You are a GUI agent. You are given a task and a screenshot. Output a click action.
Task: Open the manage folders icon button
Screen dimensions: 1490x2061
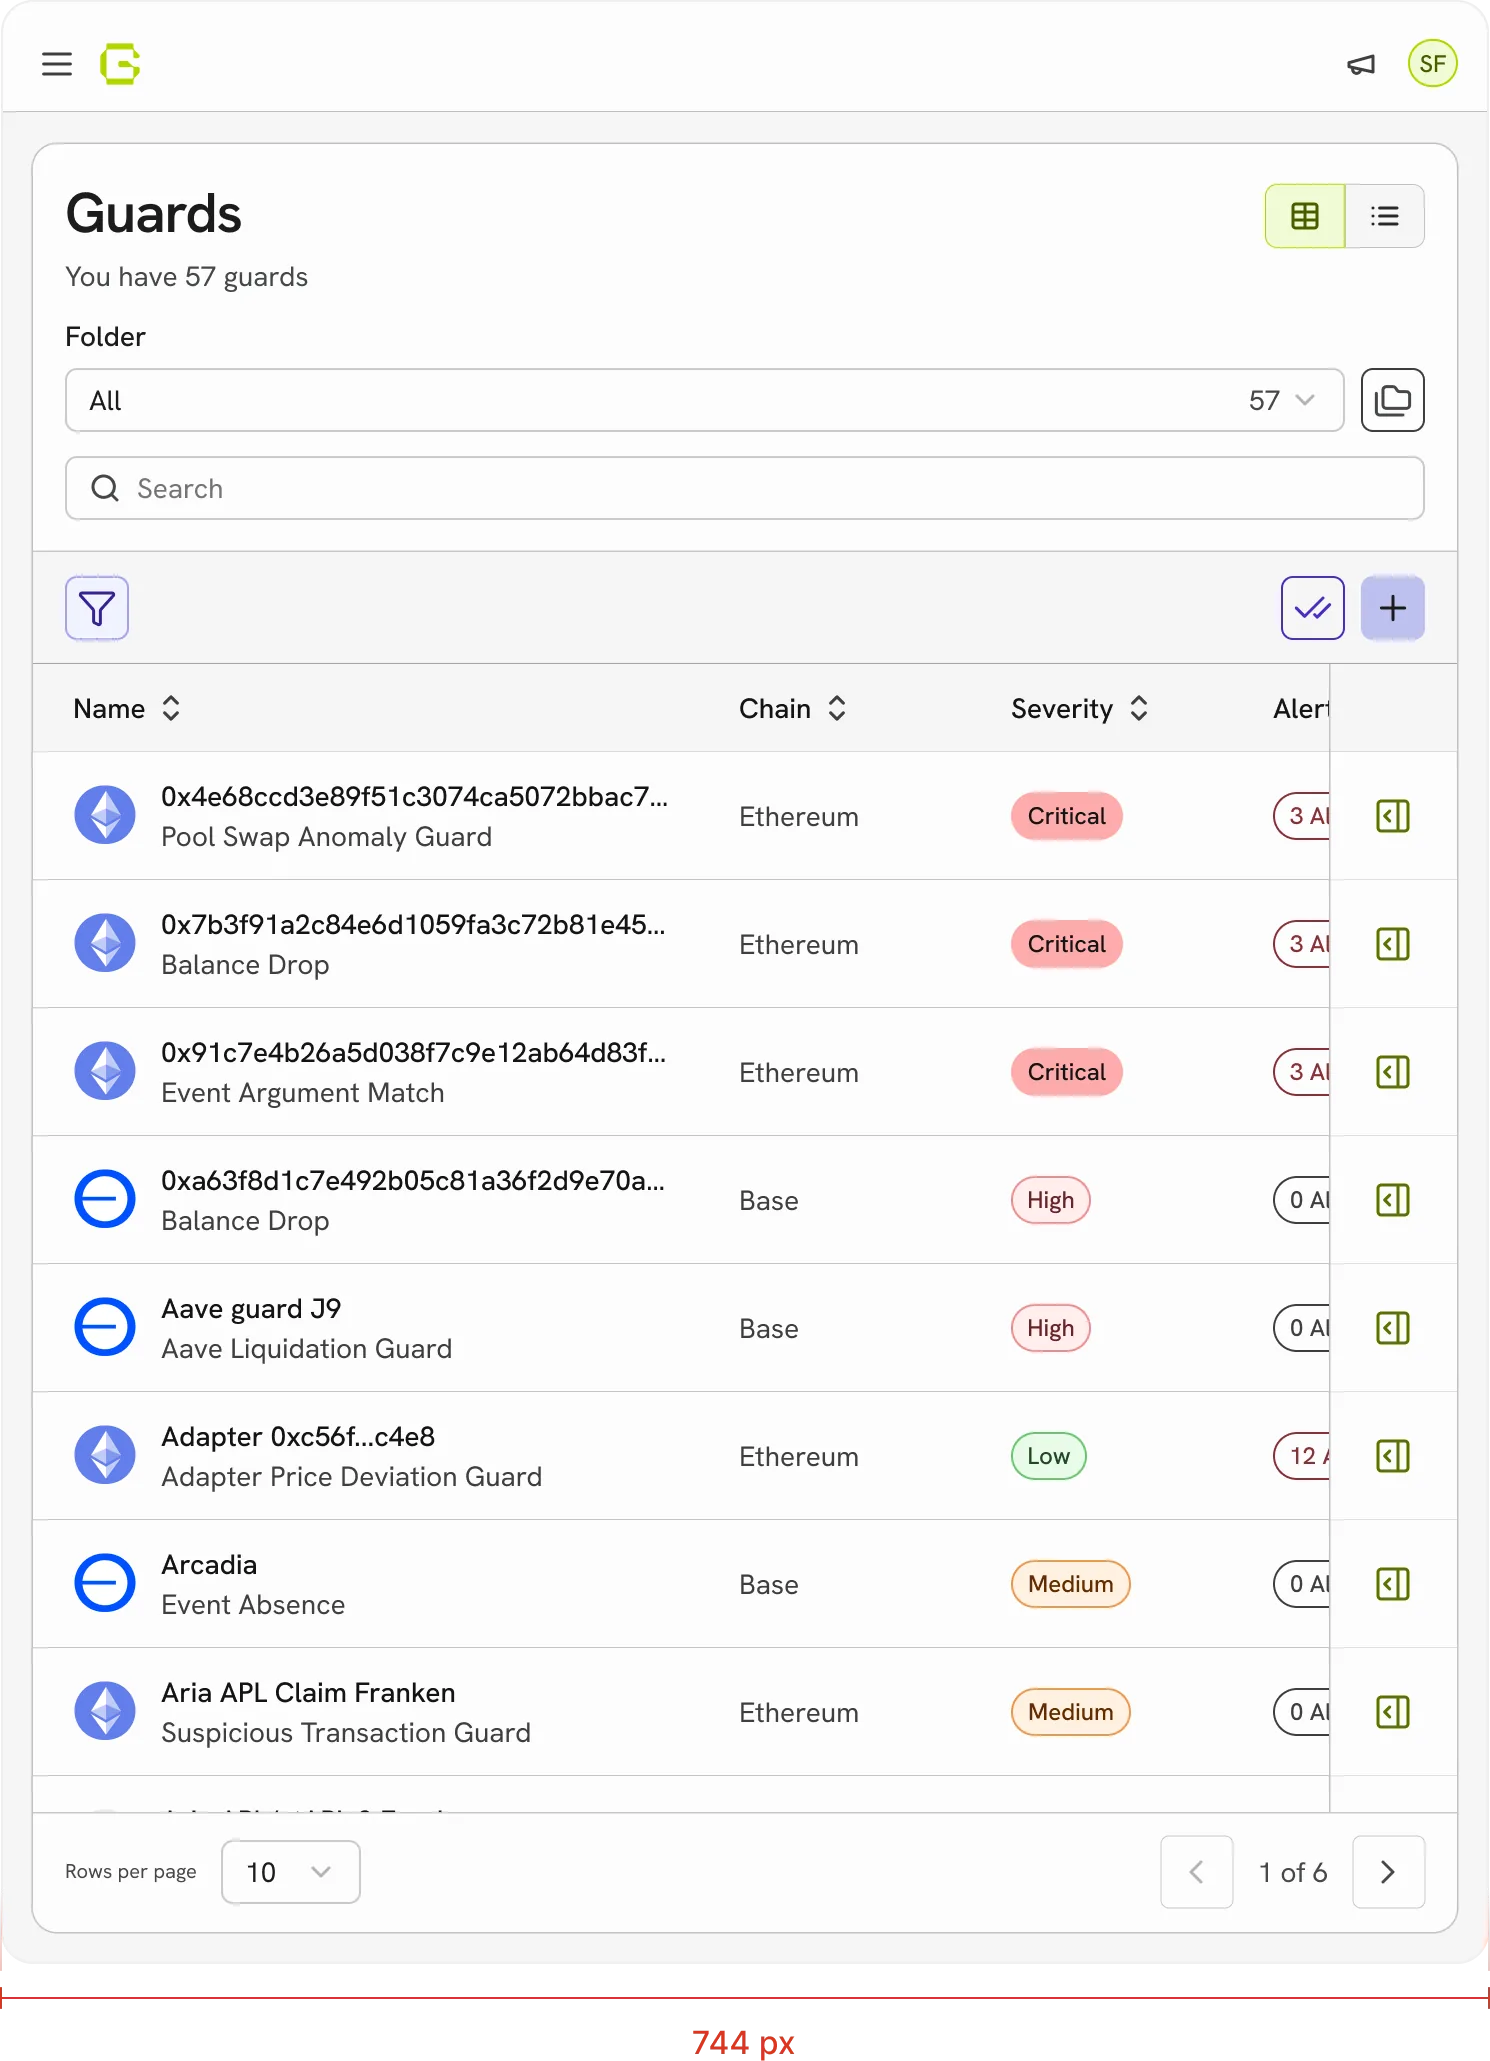point(1392,400)
